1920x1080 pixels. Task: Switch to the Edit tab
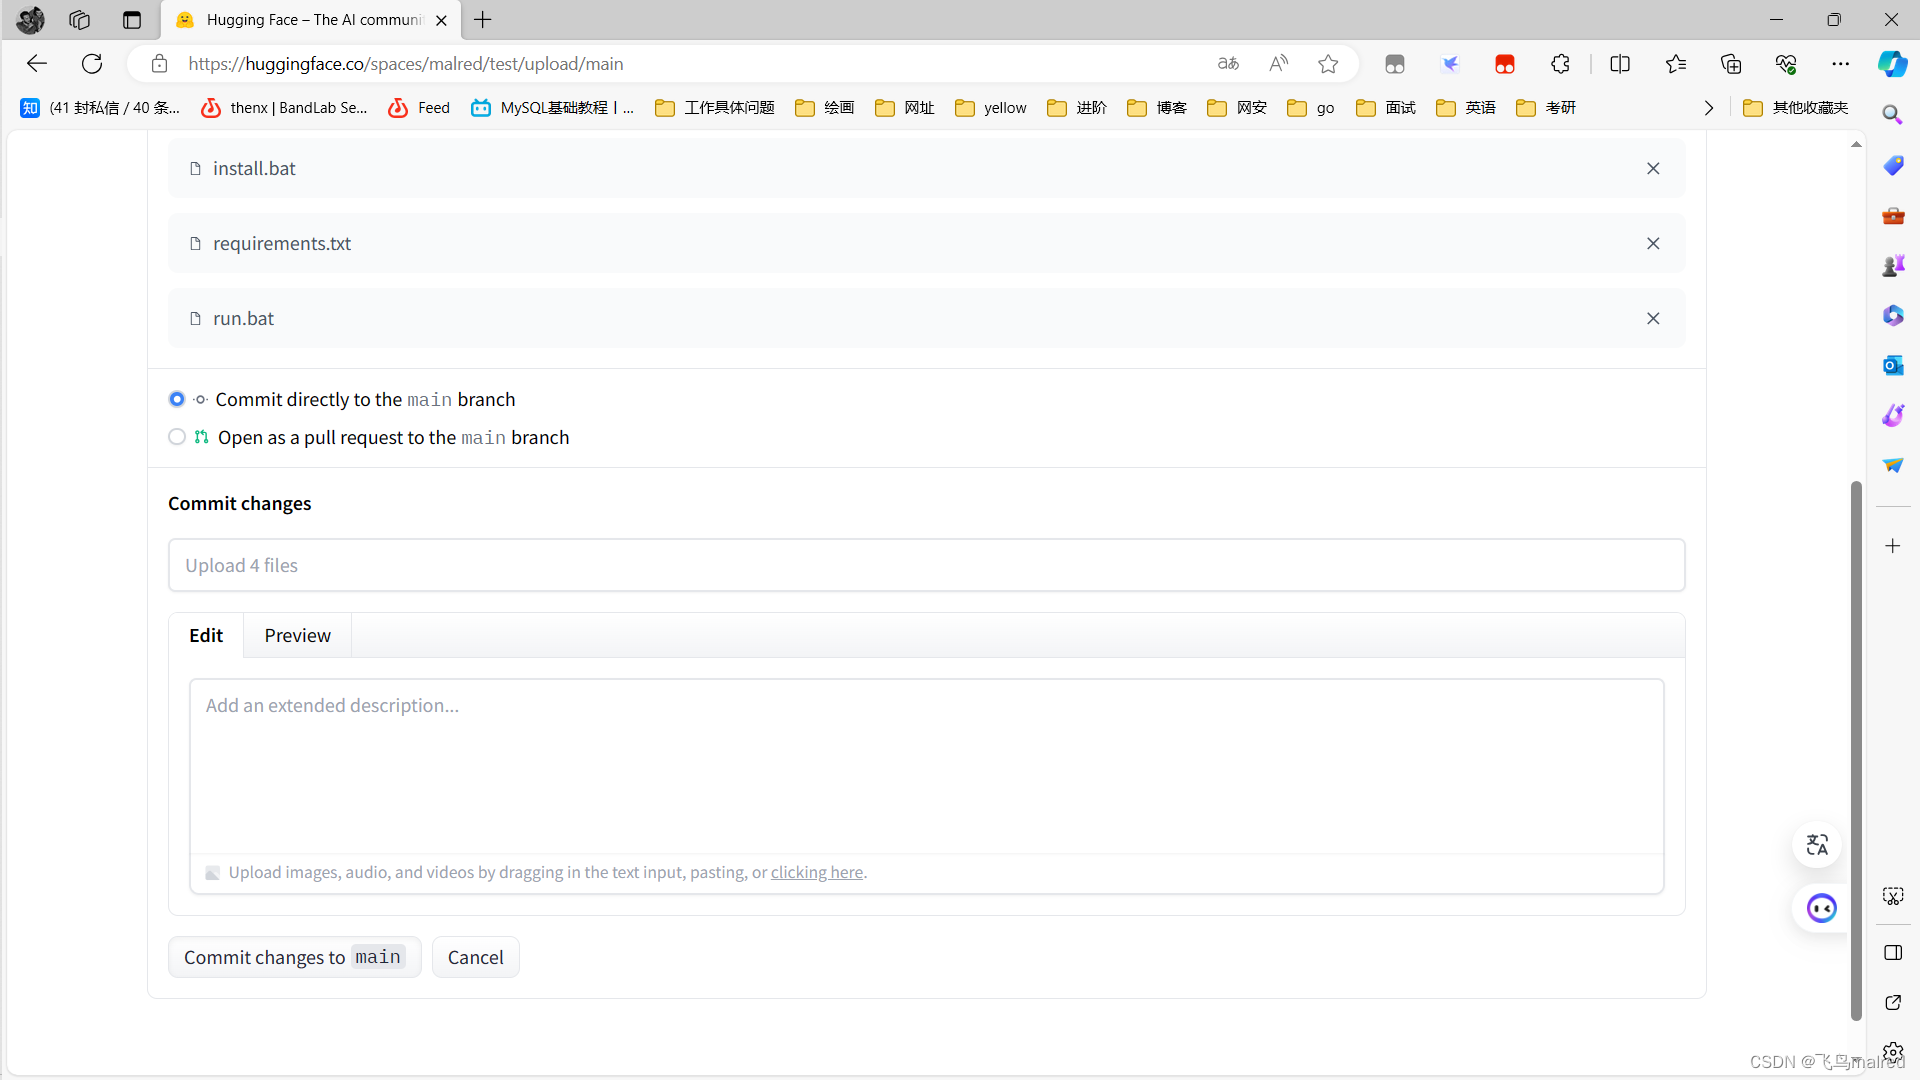(x=206, y=634)
